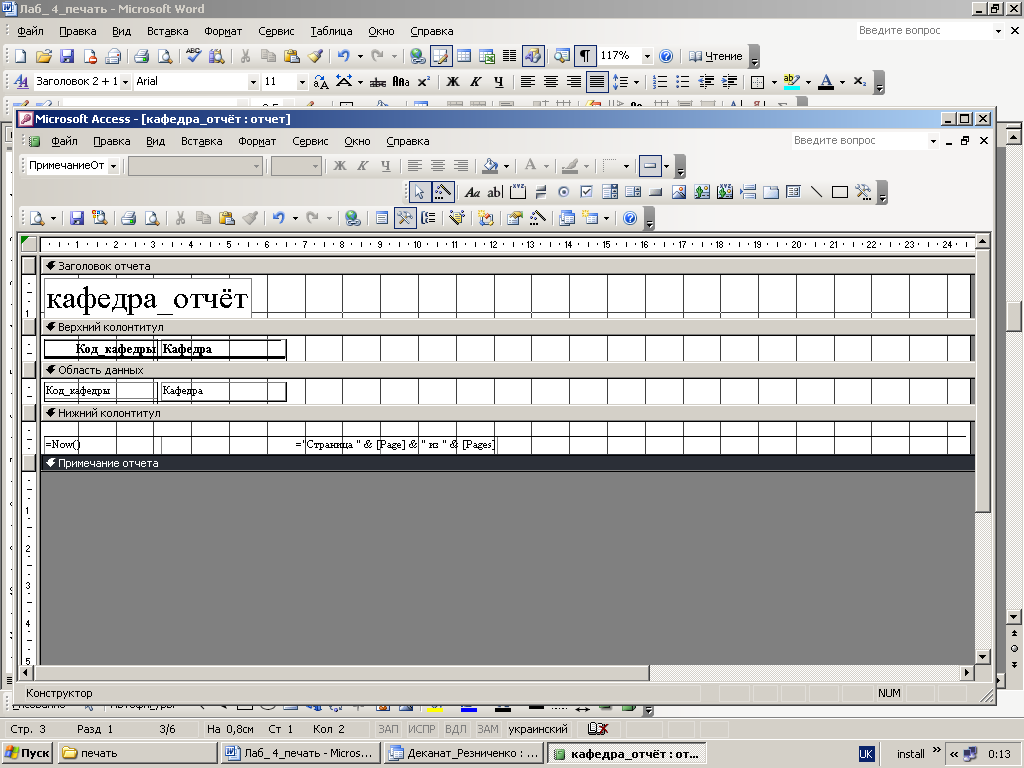Screen dimensions: 1024x768
Task: Undo last action in Access toolbar
Action: coord(279,218)
